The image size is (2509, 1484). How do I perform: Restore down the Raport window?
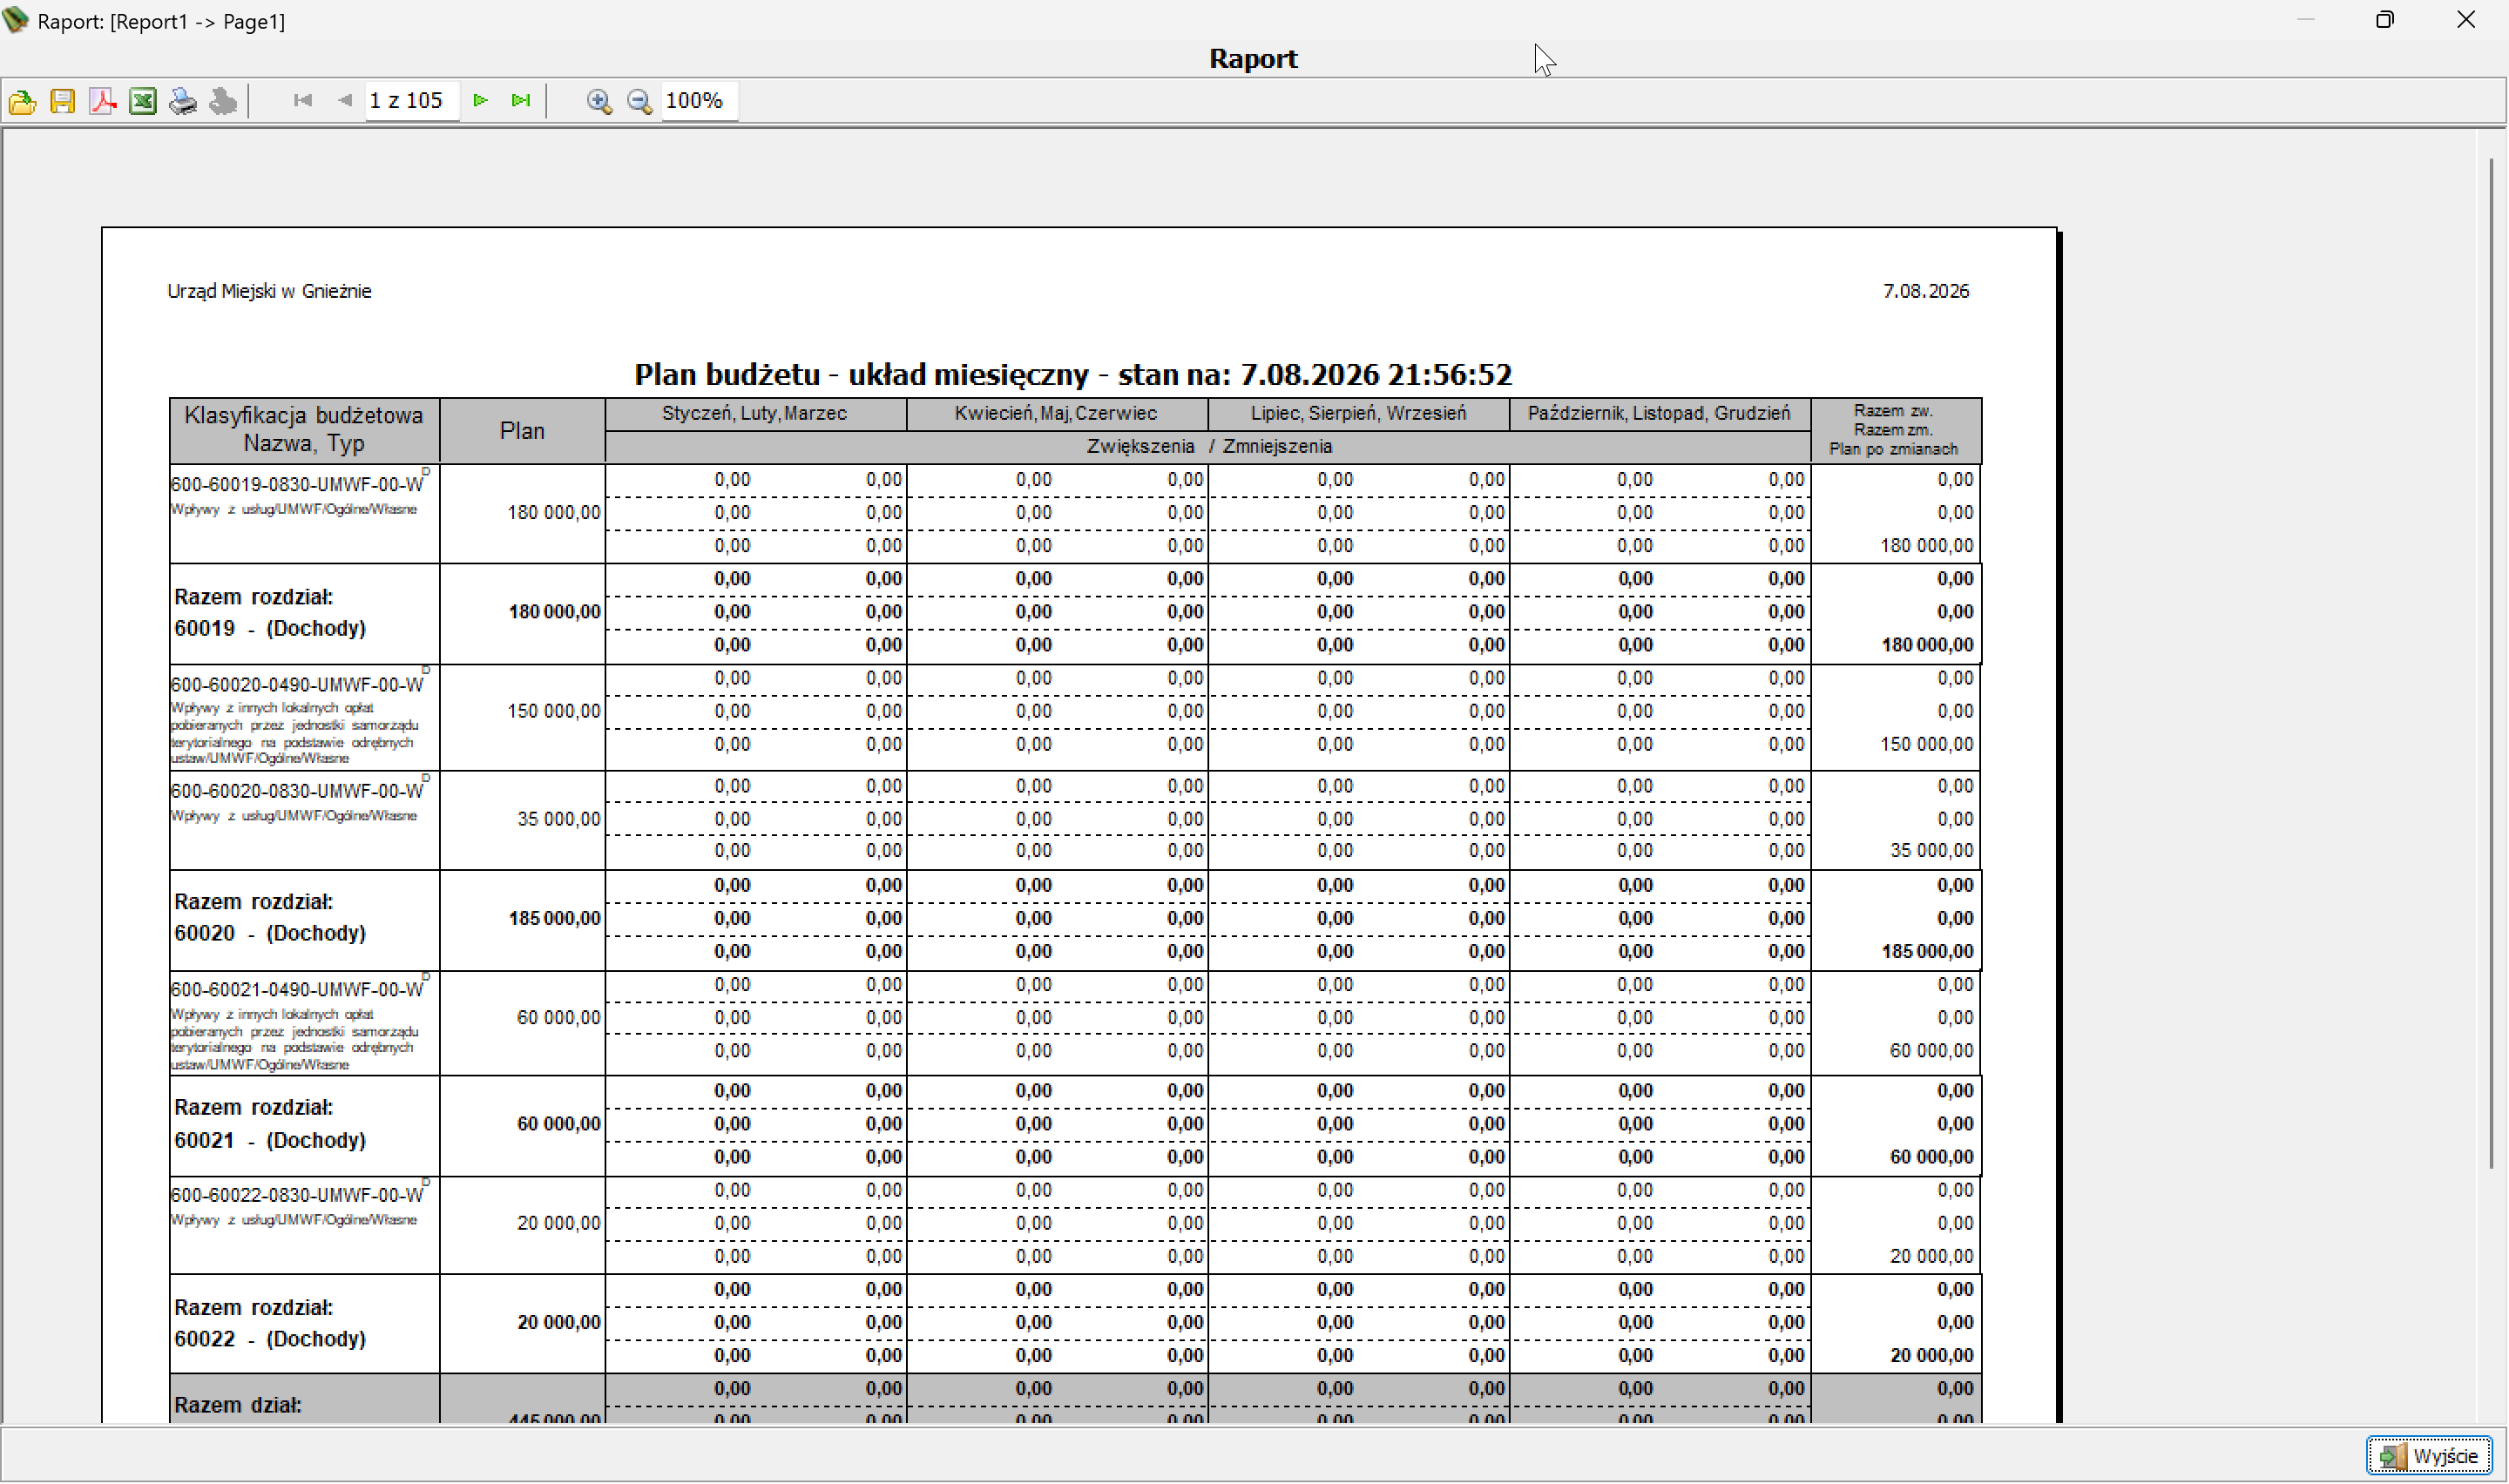click(2385, 20)
